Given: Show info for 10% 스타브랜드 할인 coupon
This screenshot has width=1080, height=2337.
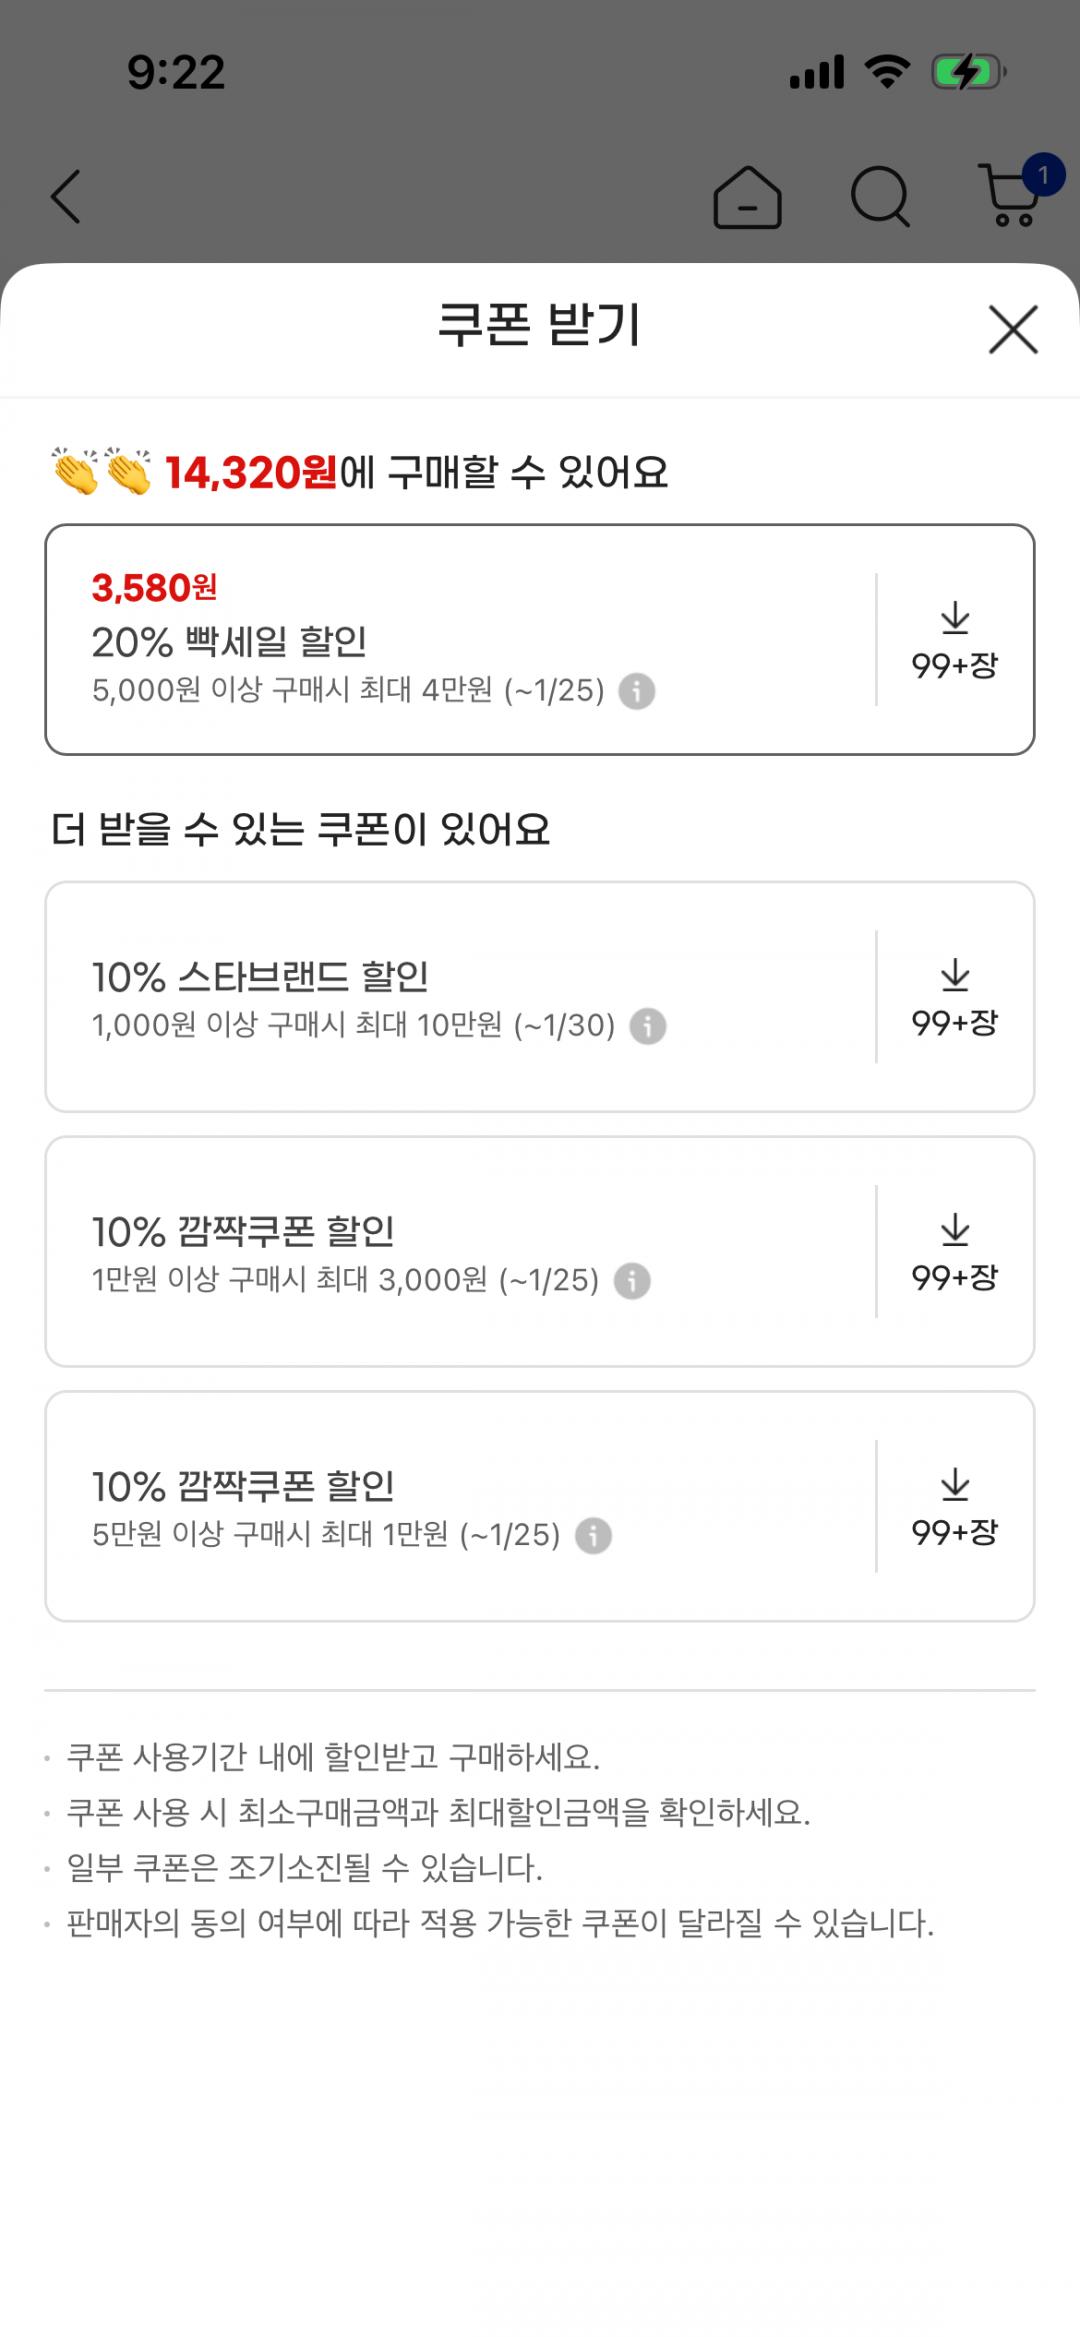Looking at the screenshot, I should [648, 1026].
